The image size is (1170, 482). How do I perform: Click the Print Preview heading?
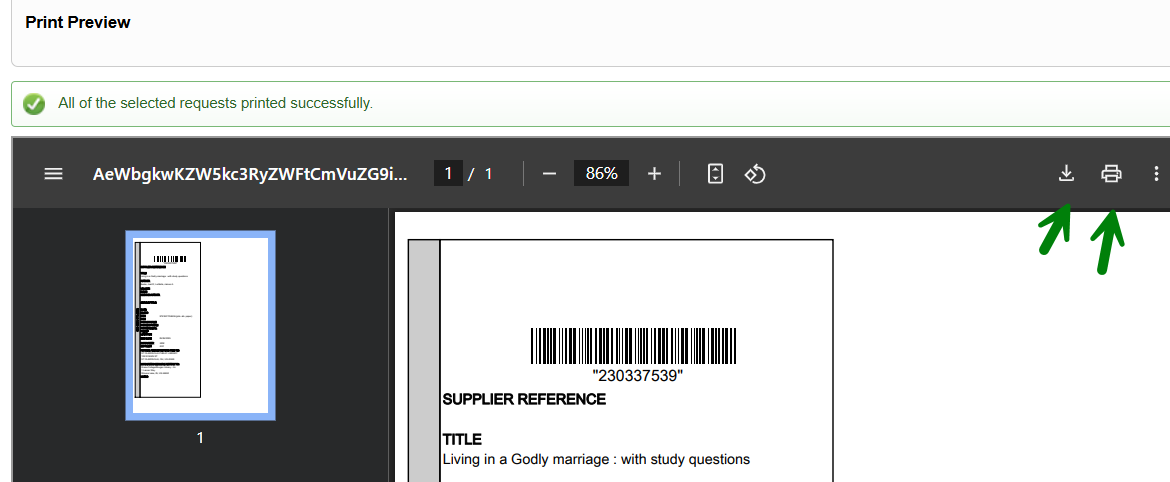point(78,22)
